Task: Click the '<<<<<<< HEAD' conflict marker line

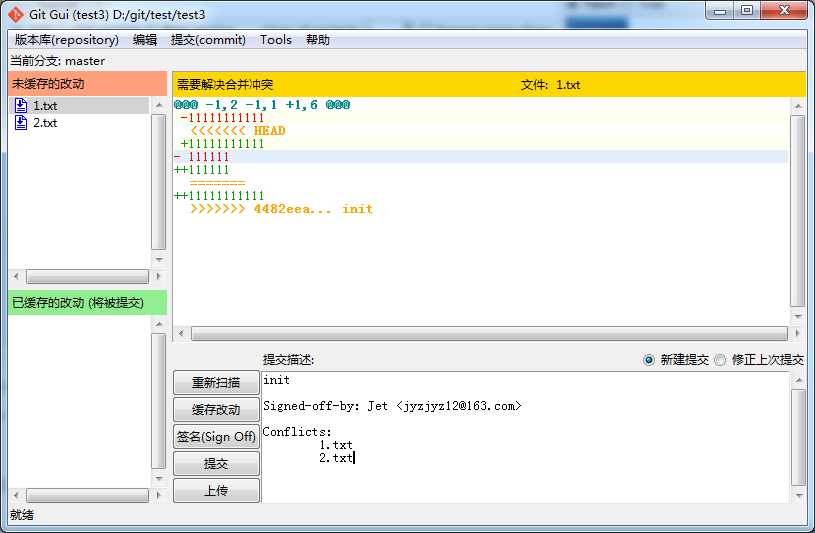Action: pyautogui.click(x=238, y=131)
